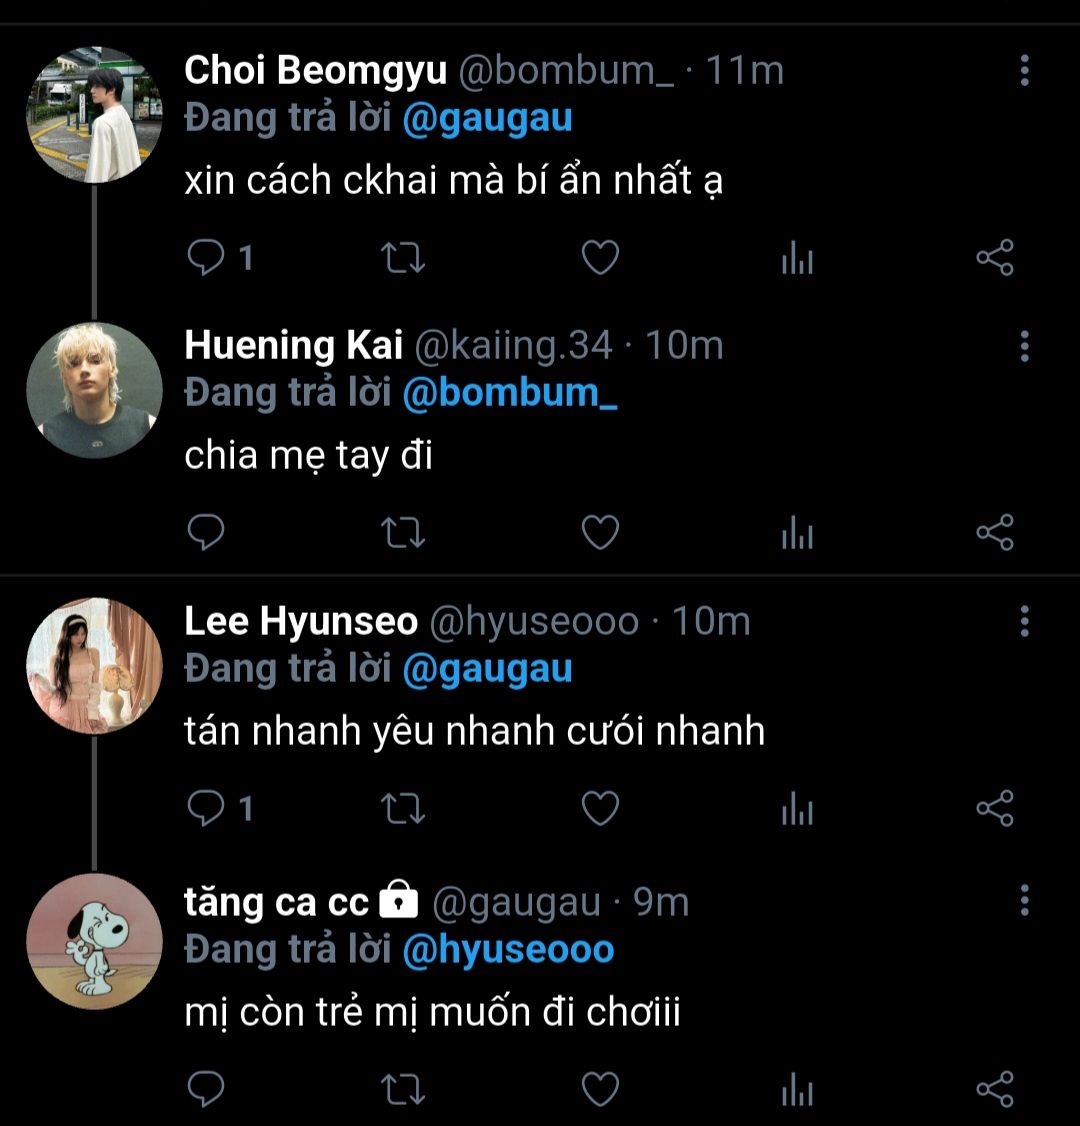Like Huening Kai's reply
This screenshot has height=1126, width=1080.
(600, 533)
